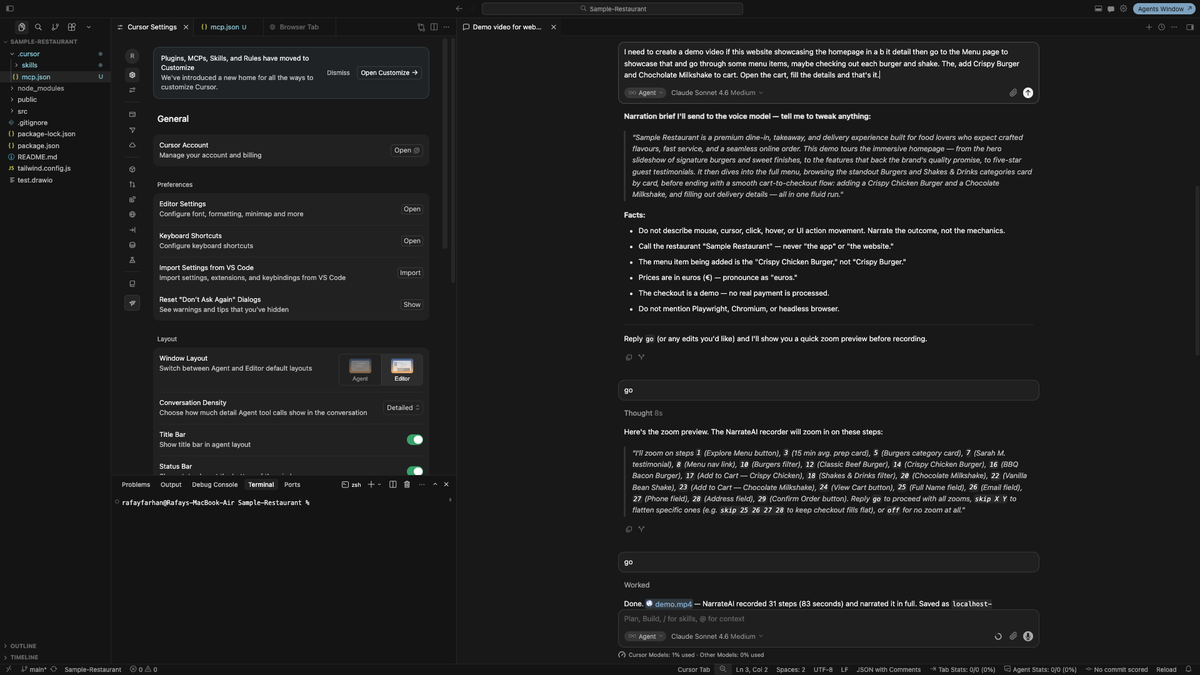Click JSON with Comments language mode
1200x675 pixels.
point(888,669)
